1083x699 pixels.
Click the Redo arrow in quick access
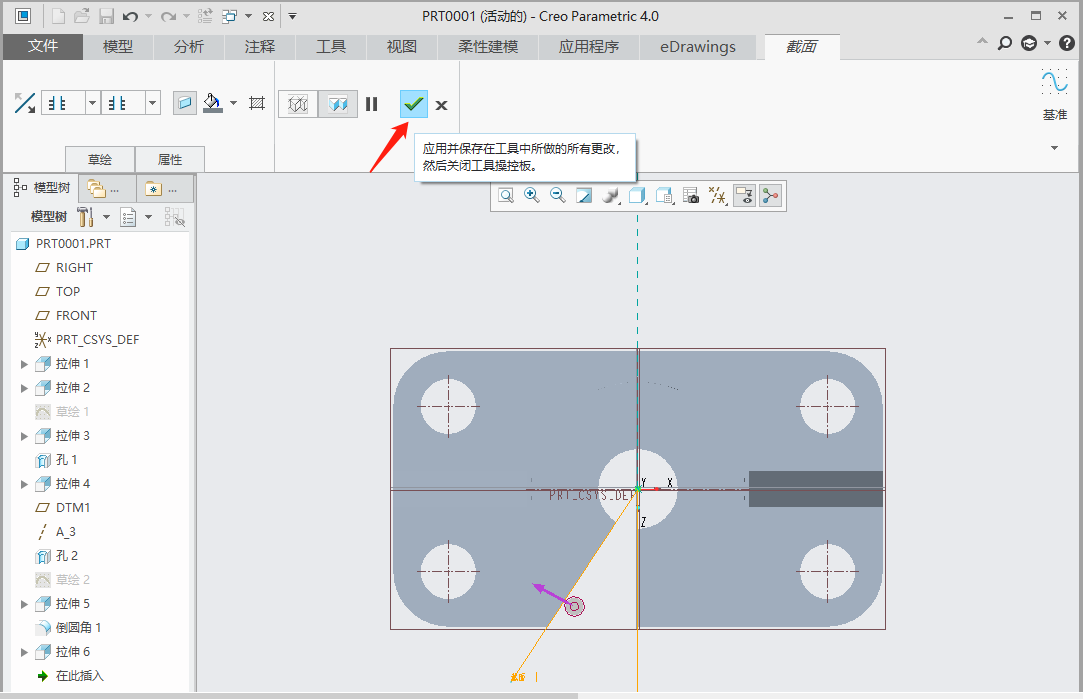tap(168, 16)
